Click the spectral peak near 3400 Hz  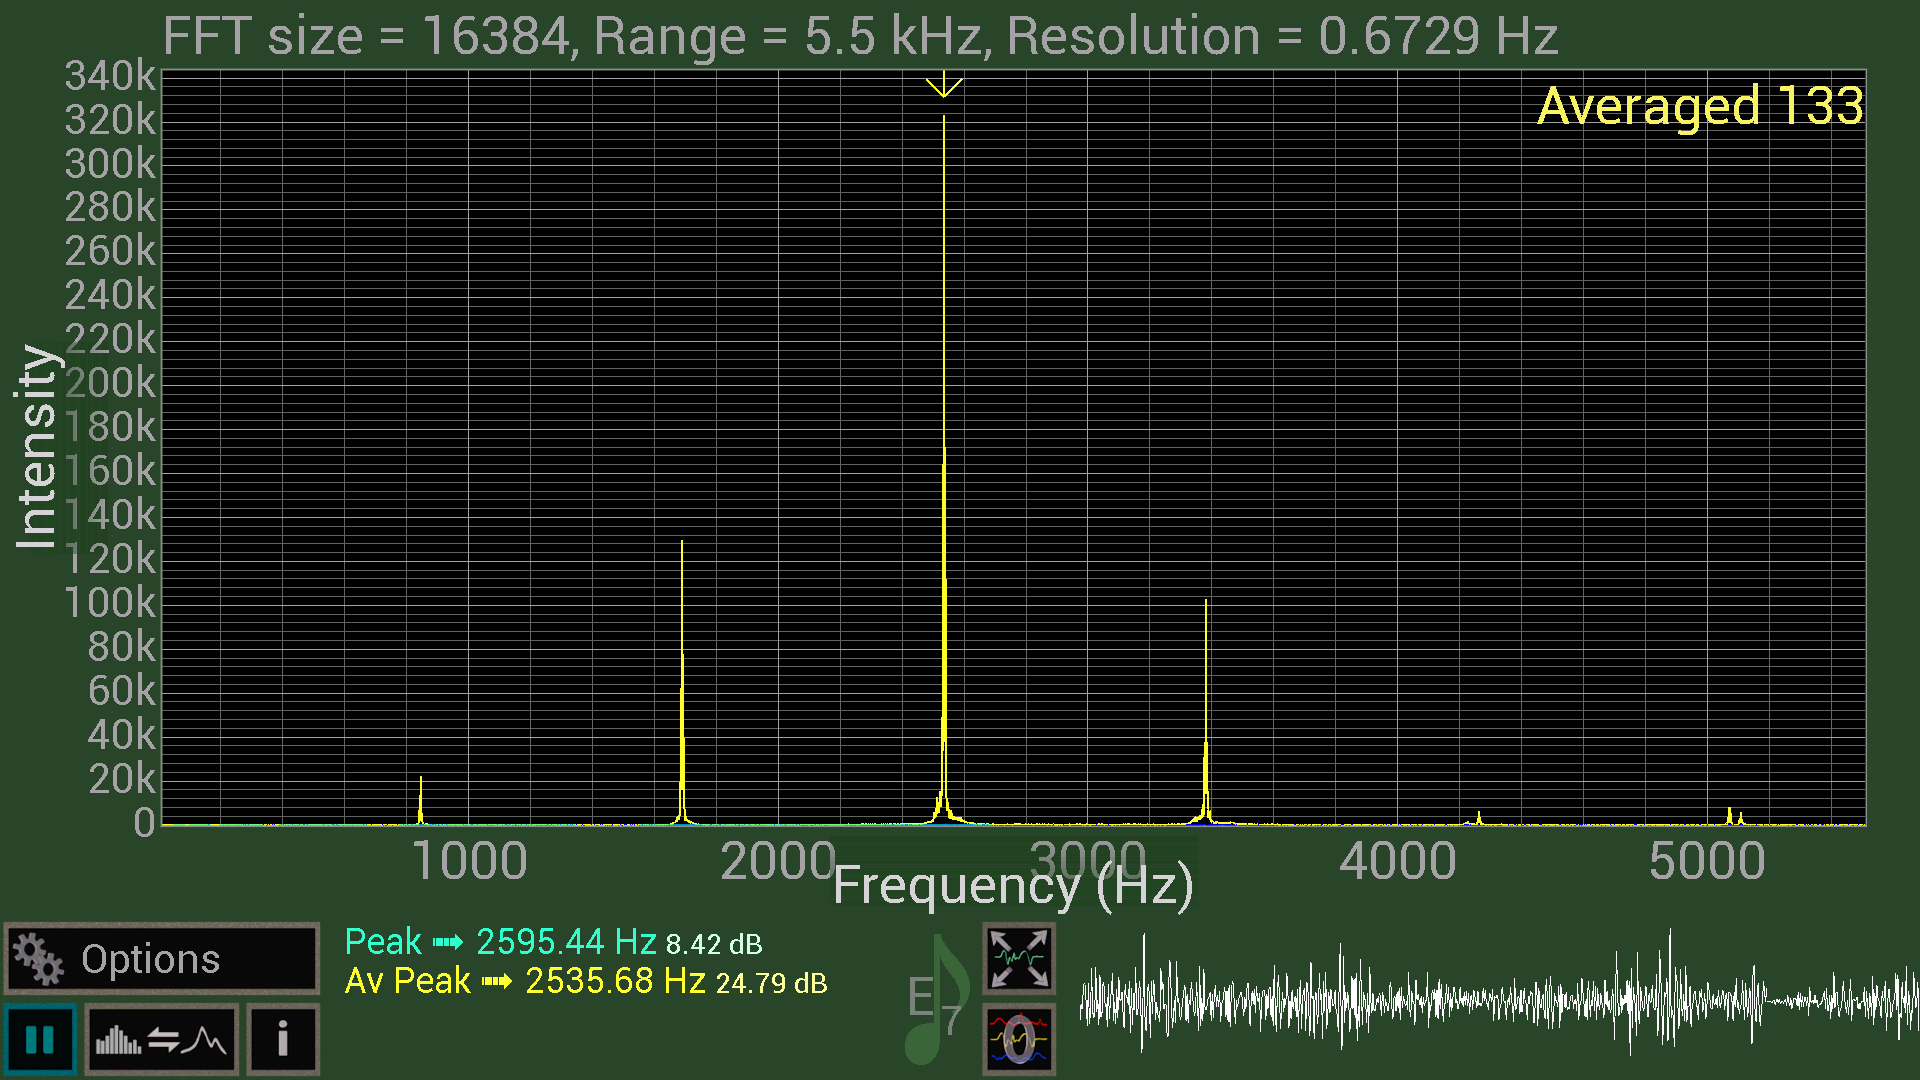pos(1206,720)
